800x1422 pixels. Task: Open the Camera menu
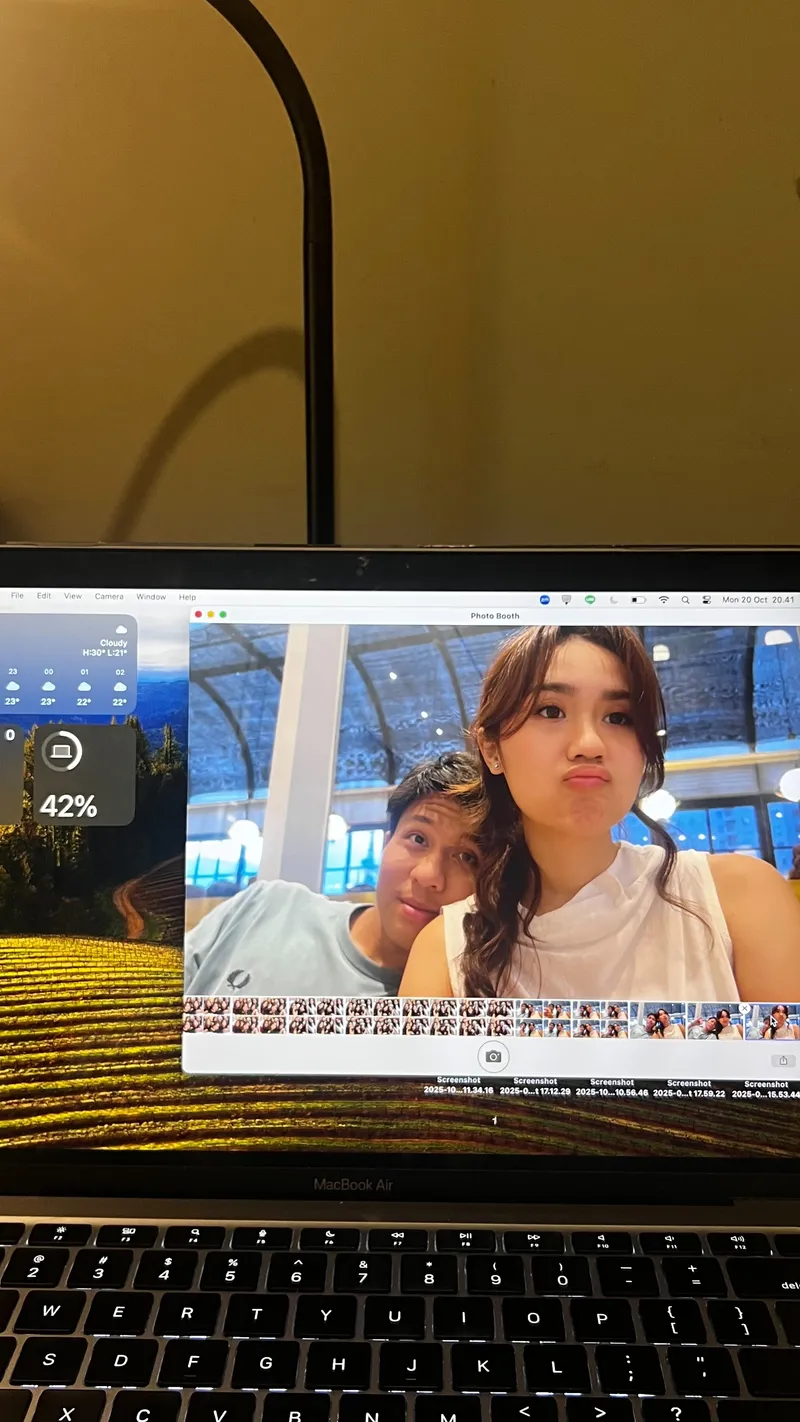tap(108, 596)
